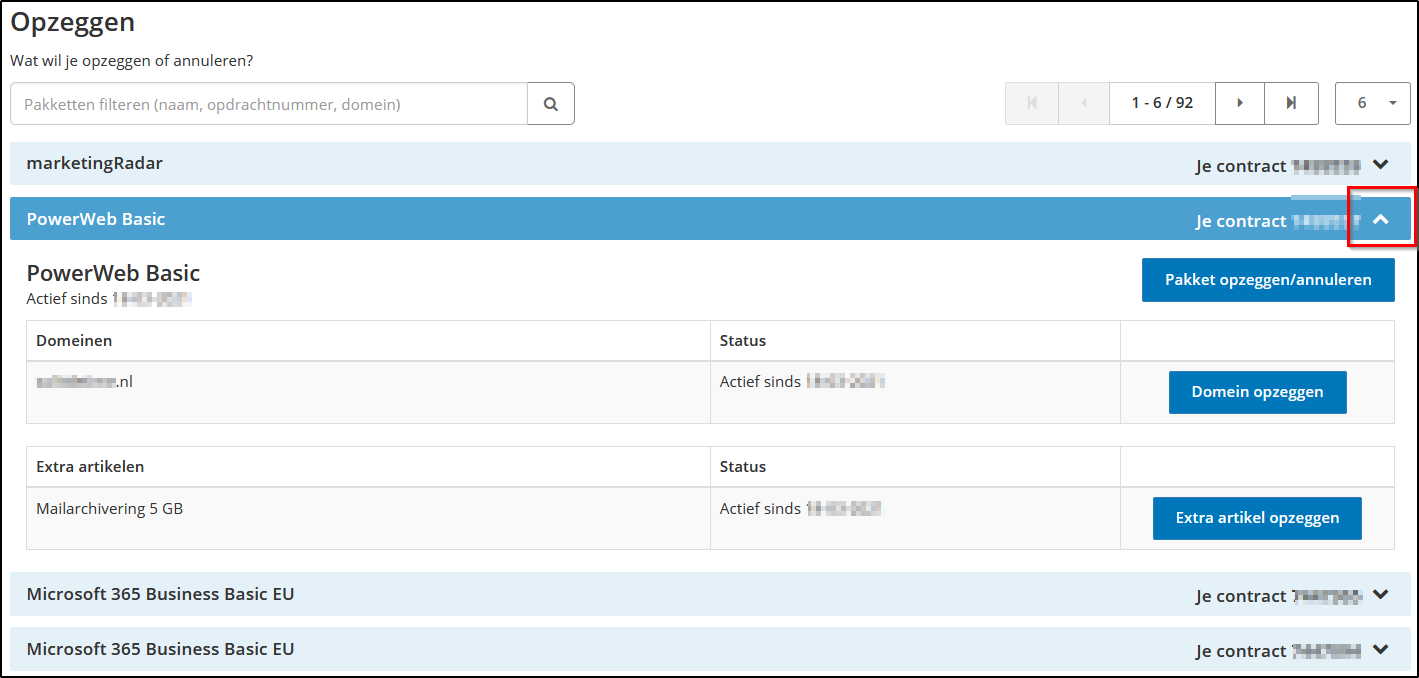Collapse PowerWeb Basic using the up chevron

pyautogui.click(x=1381, y=220)
